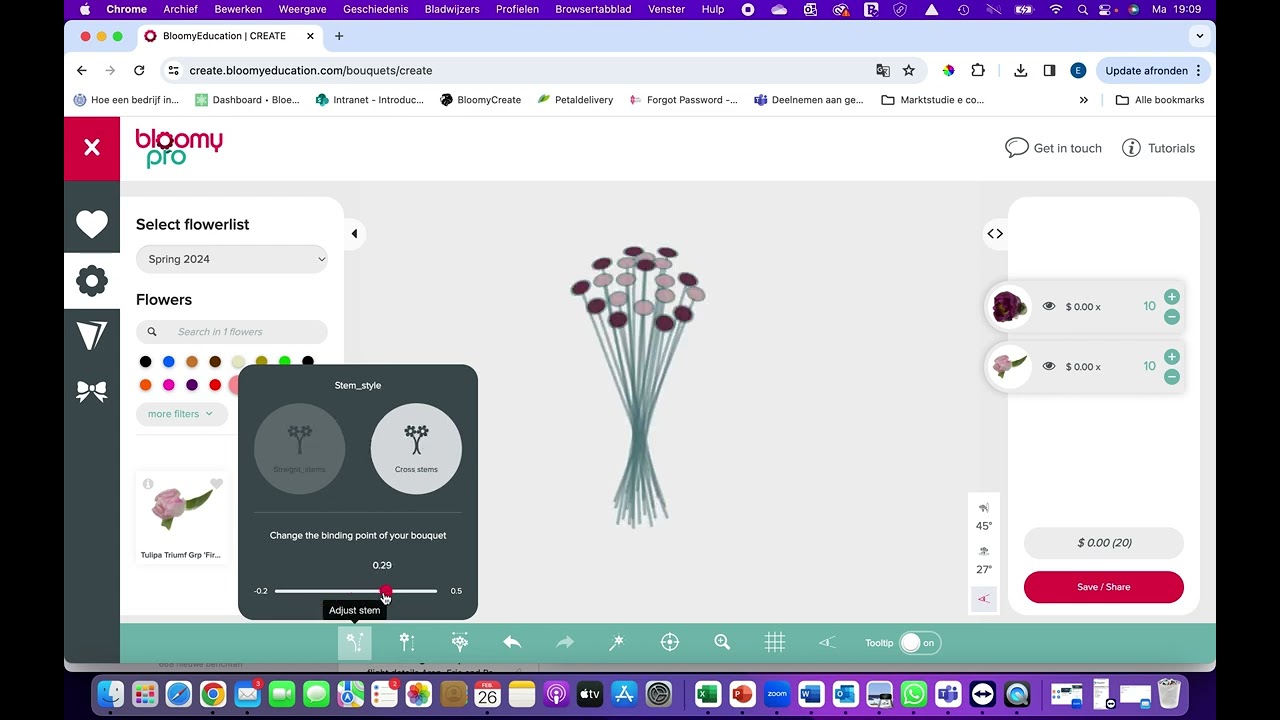Click Get in touch link
Viewport: 1280px width, 720px height.
pos(1054,148)
